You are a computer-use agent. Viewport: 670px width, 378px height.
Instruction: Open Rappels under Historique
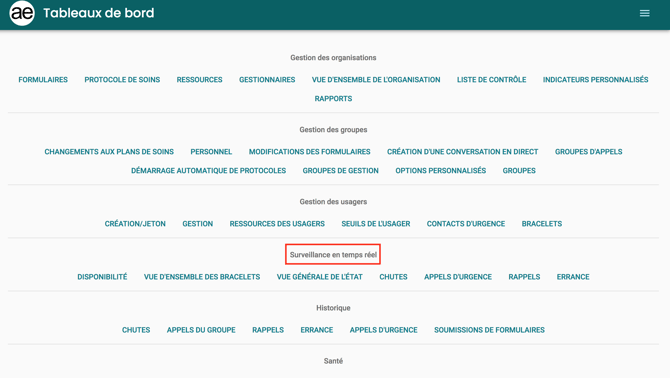pyautogui.click(x=268, y=330)
